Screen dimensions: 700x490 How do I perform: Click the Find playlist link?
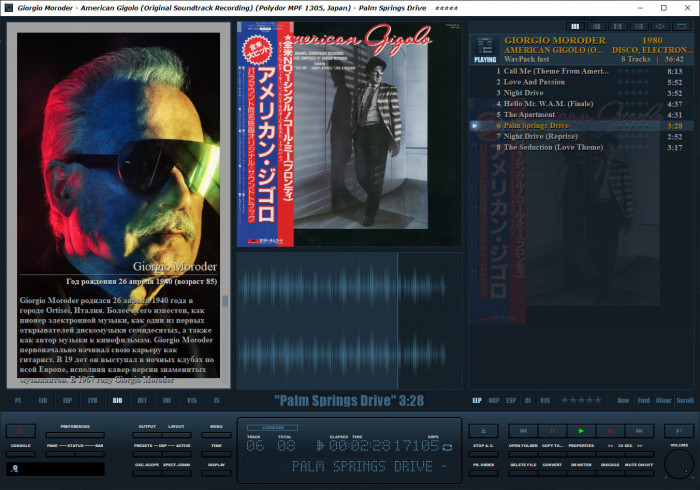click(643, 400)
